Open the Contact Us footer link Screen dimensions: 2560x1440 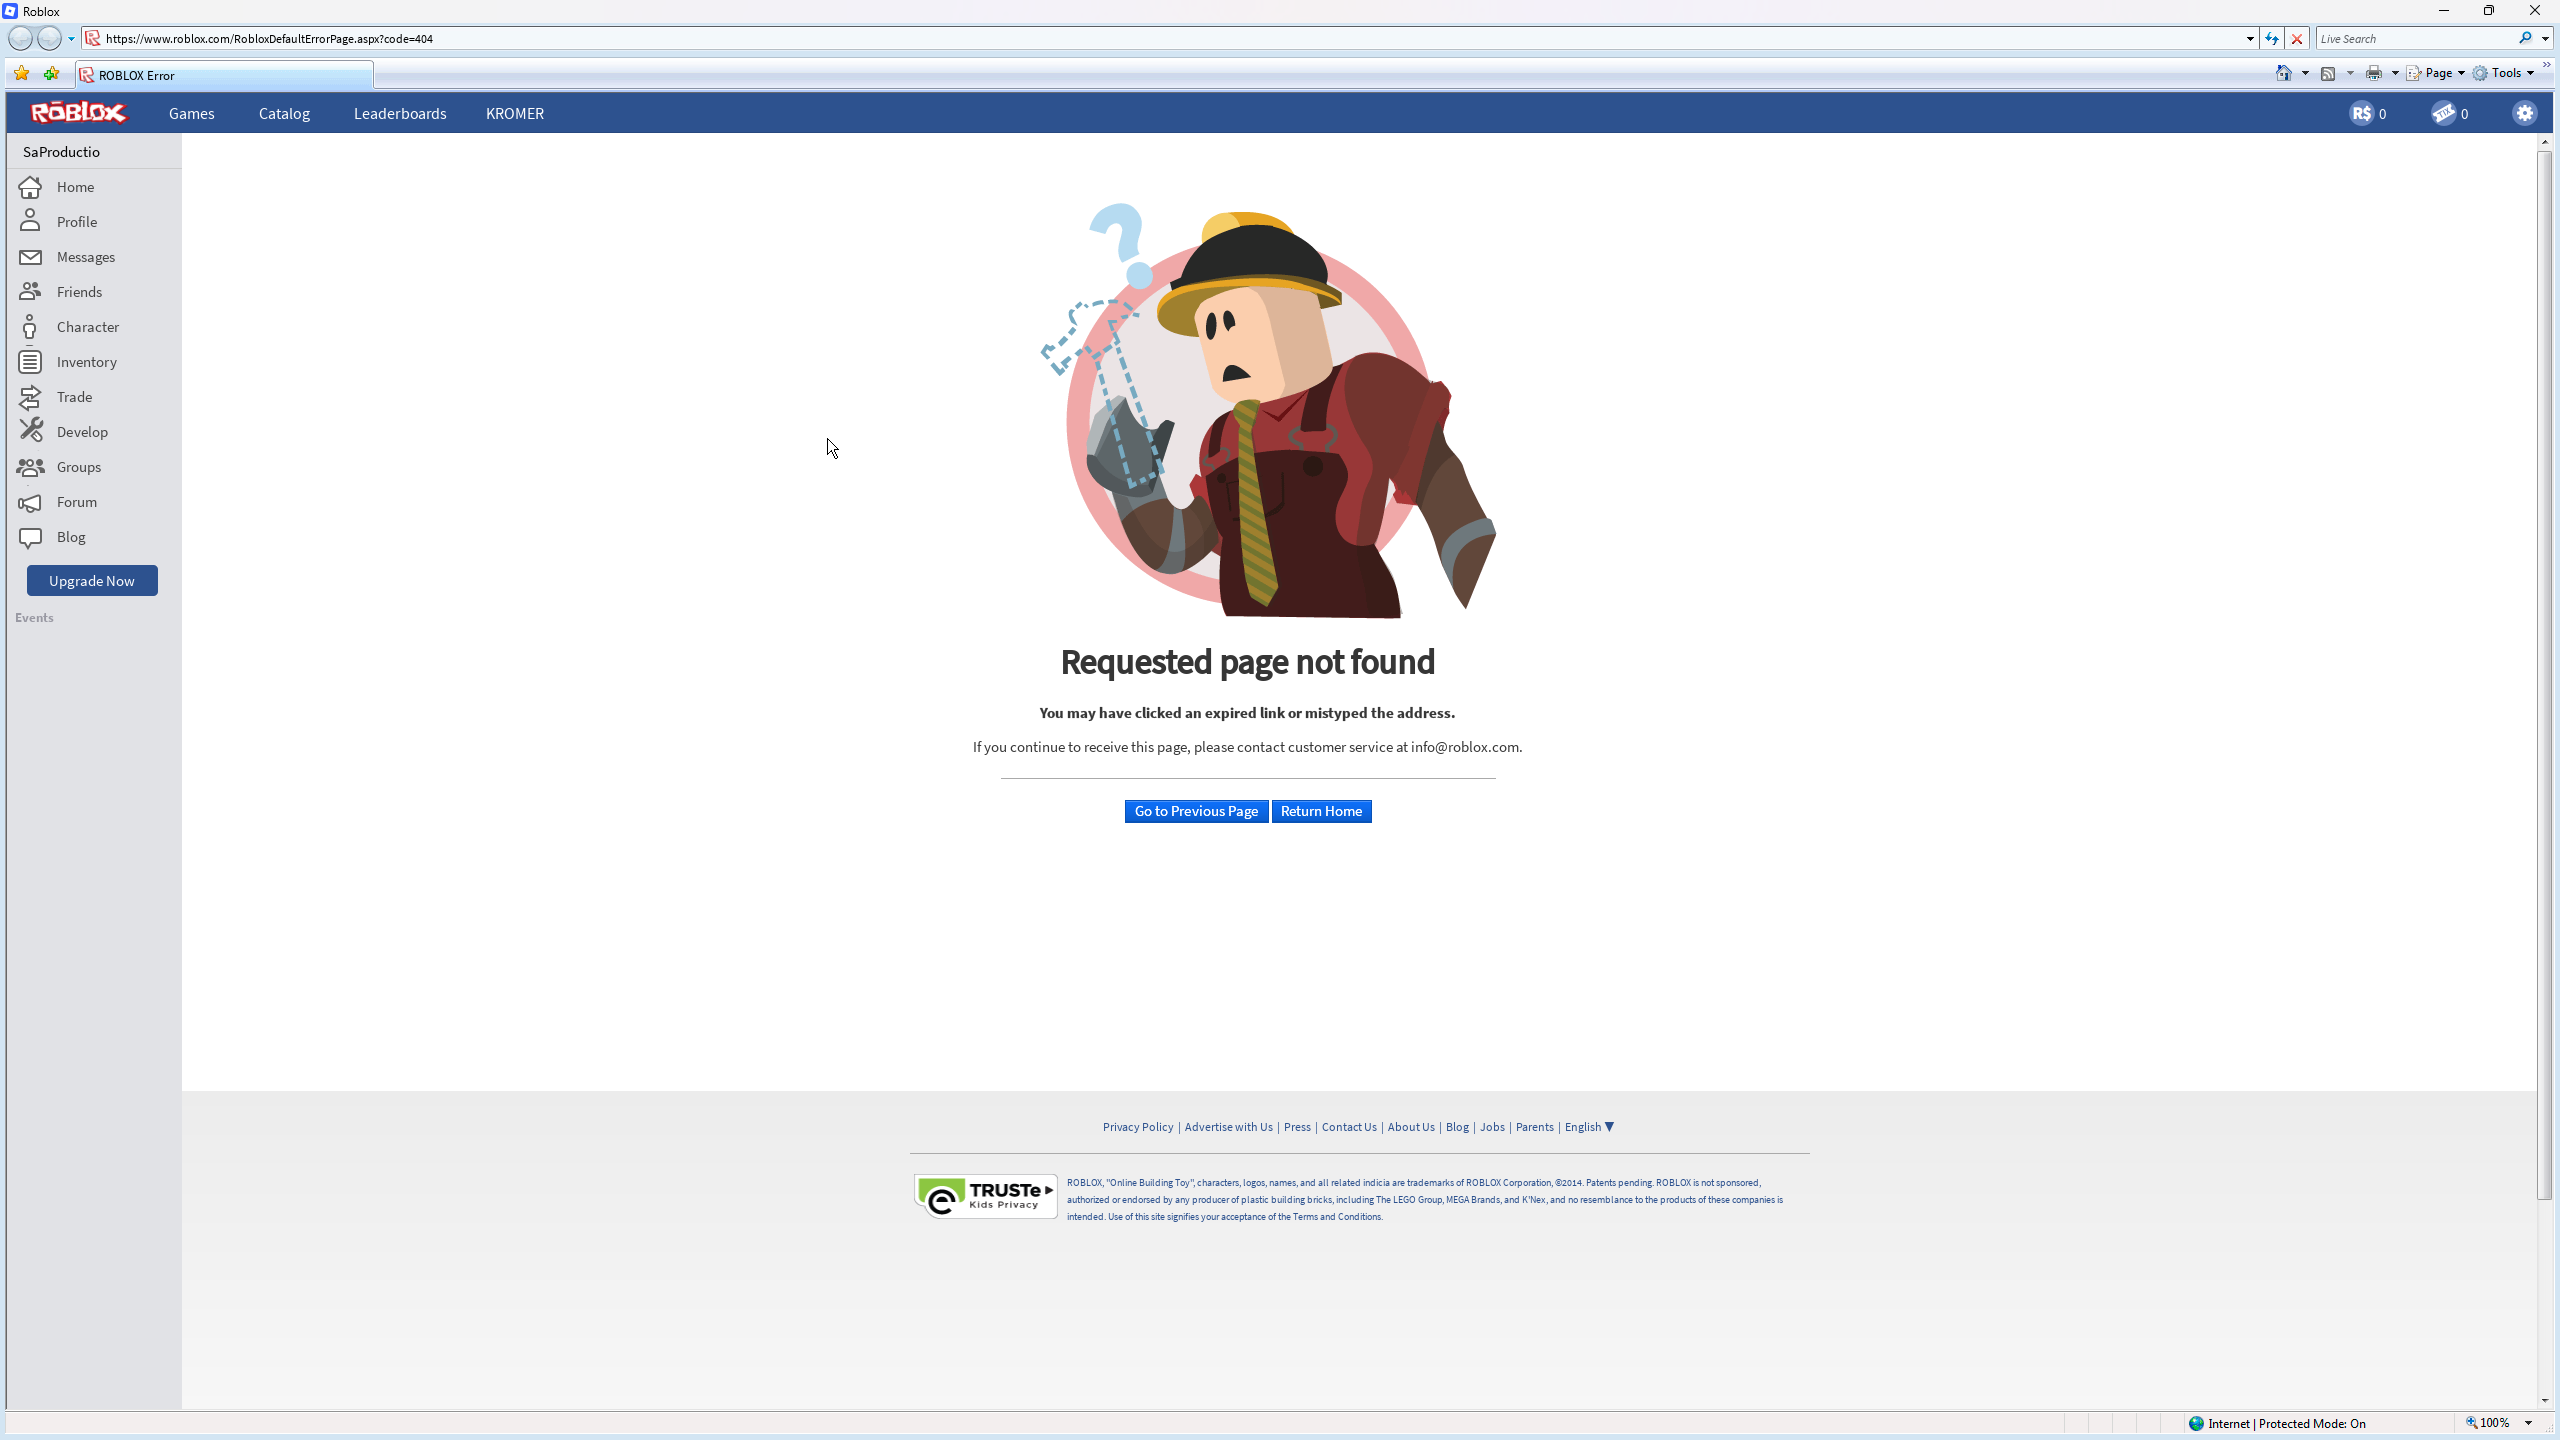click(1349, 1127)
